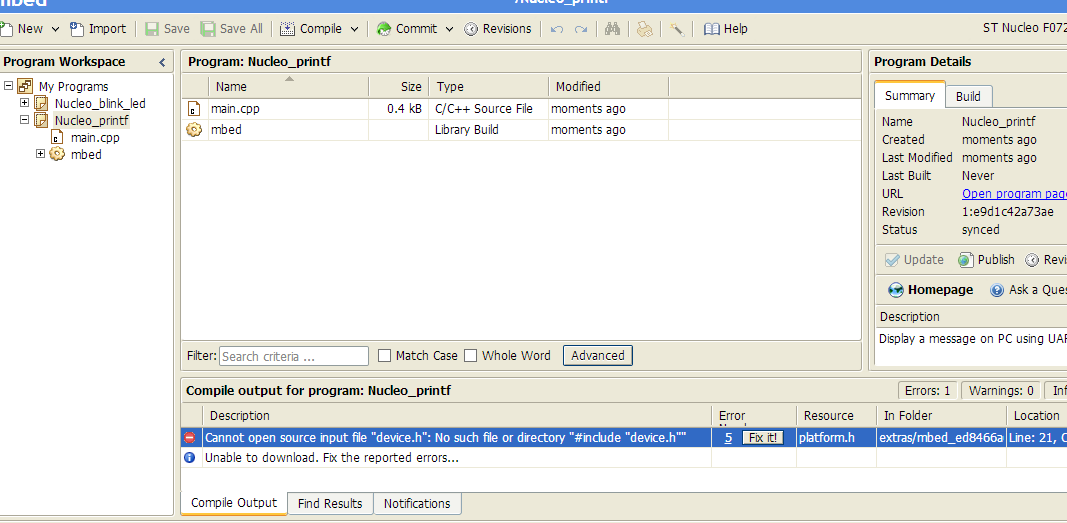This screenshot has height=523, width=1067.
Task: Open the Homepage link
Action: pyautogui.click(x=931, y=290)
